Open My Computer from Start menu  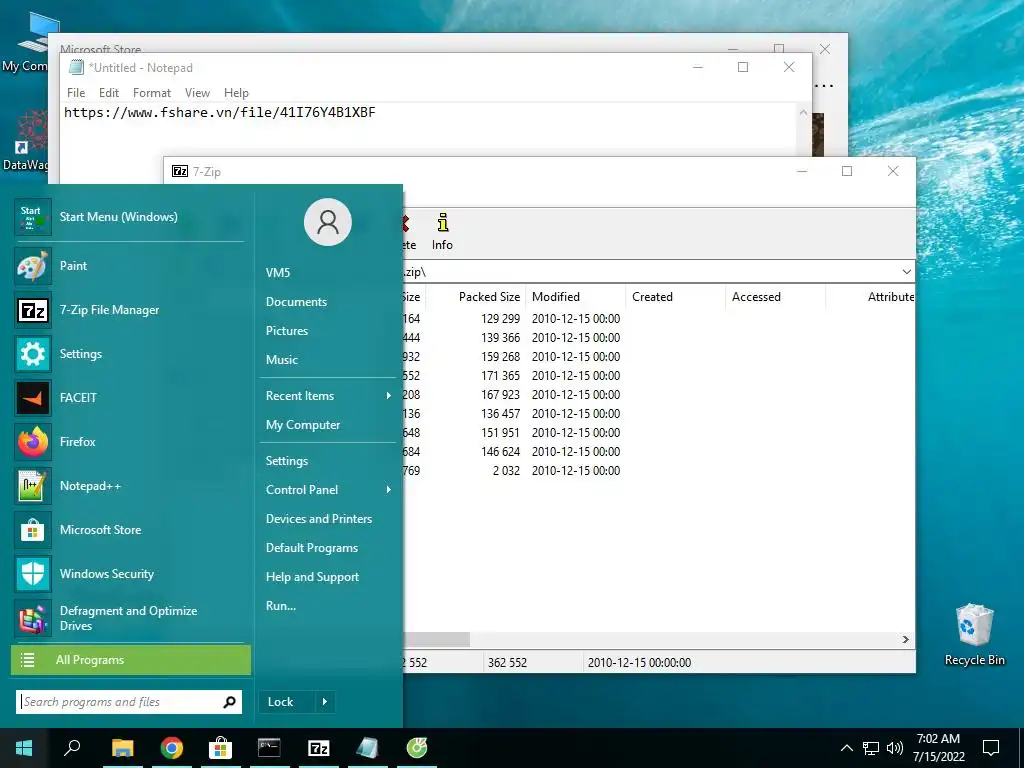click(303, 424)
